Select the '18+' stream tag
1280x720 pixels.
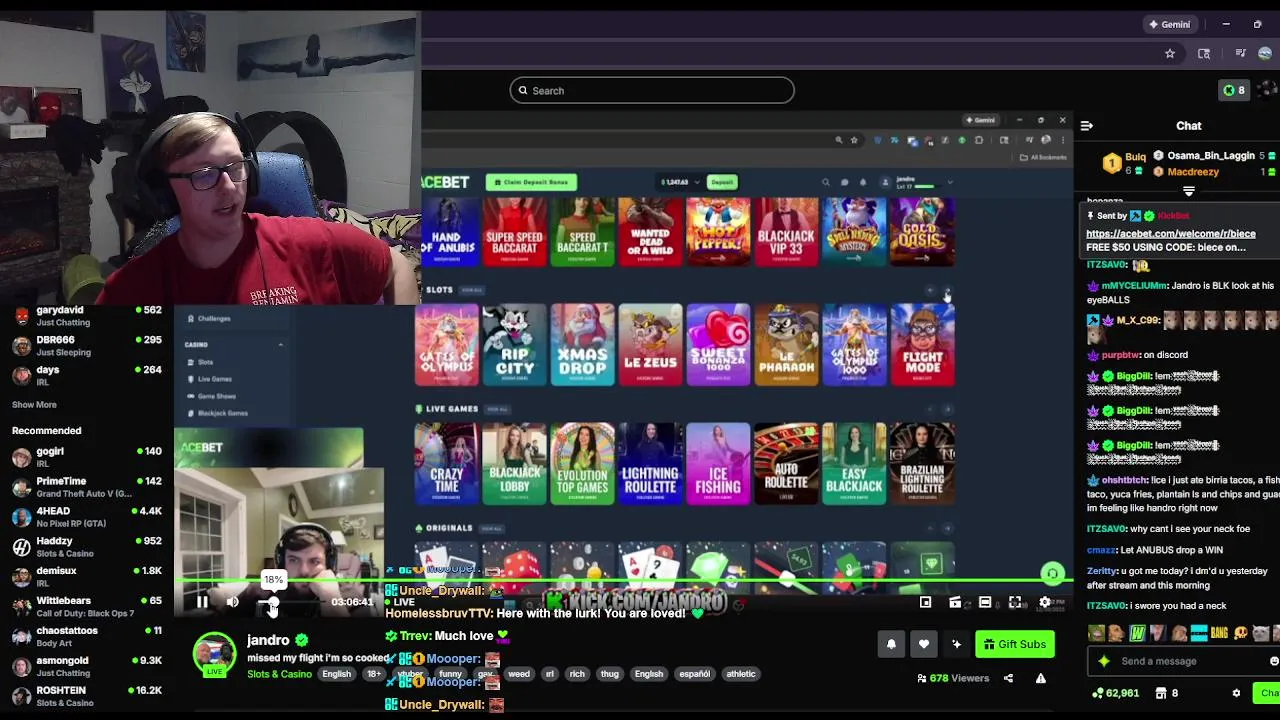pyautogui.click(x=374, y=674)
